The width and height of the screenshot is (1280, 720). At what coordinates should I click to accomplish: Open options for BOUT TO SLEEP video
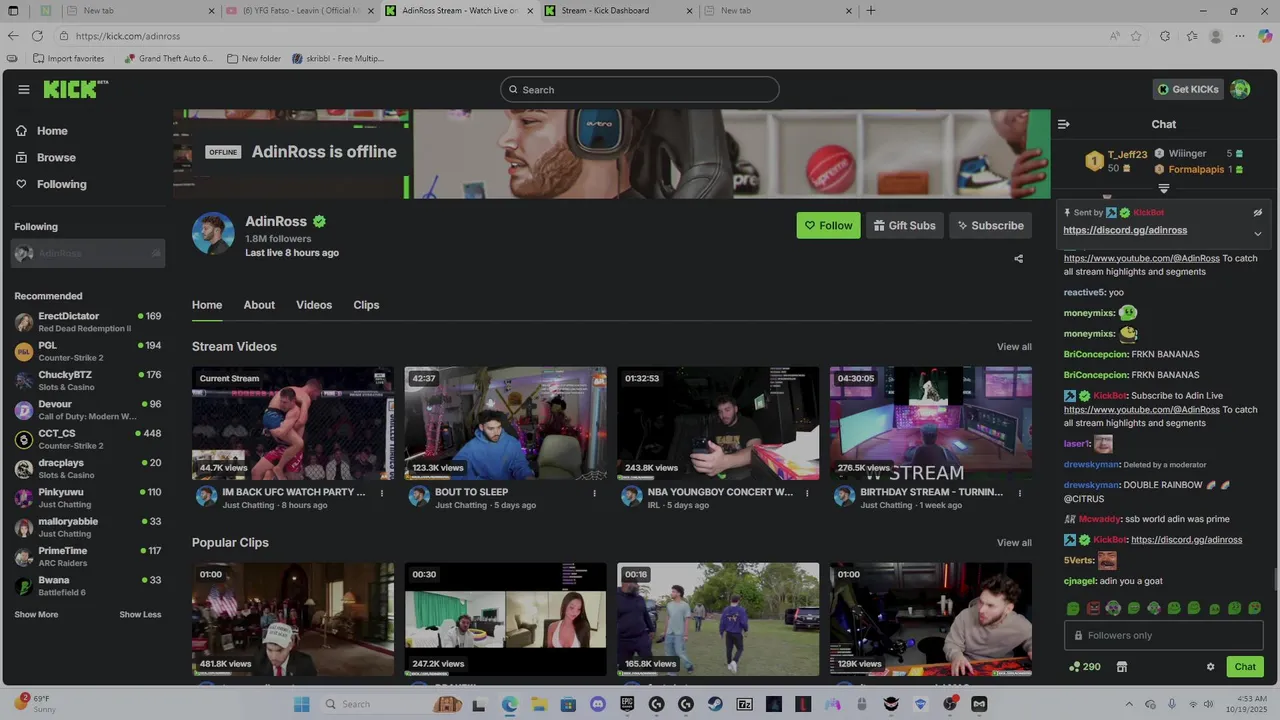point(594,493)
